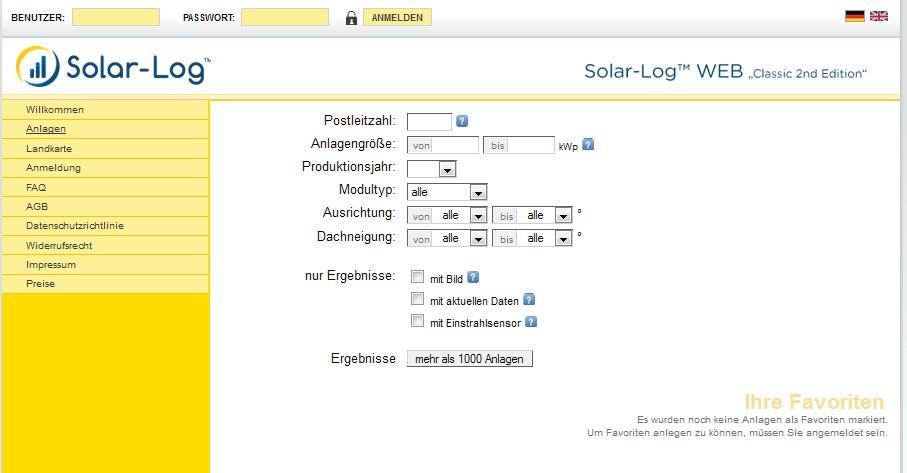
Task: Switch language via the German flag
Action: tap(854, 16)
